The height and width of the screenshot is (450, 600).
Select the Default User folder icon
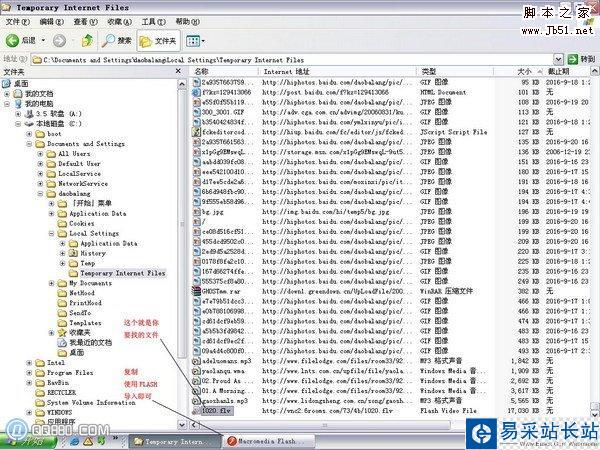click(51, 164)
